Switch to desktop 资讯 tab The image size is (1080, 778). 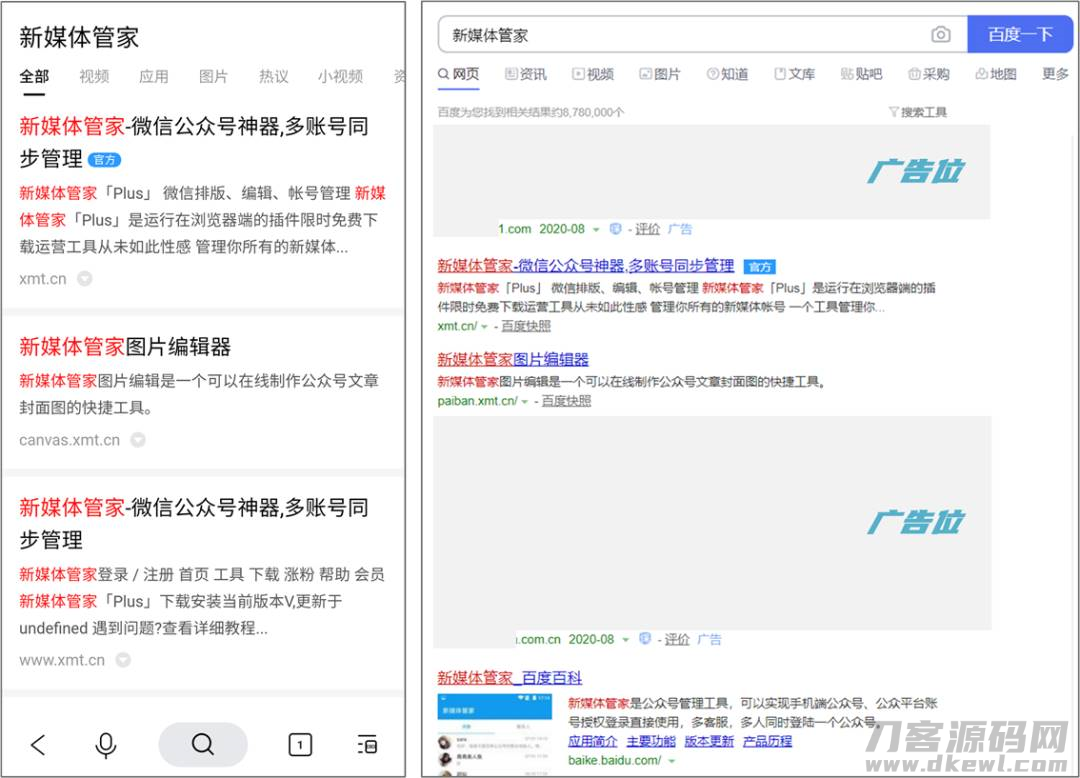[526, 74]
